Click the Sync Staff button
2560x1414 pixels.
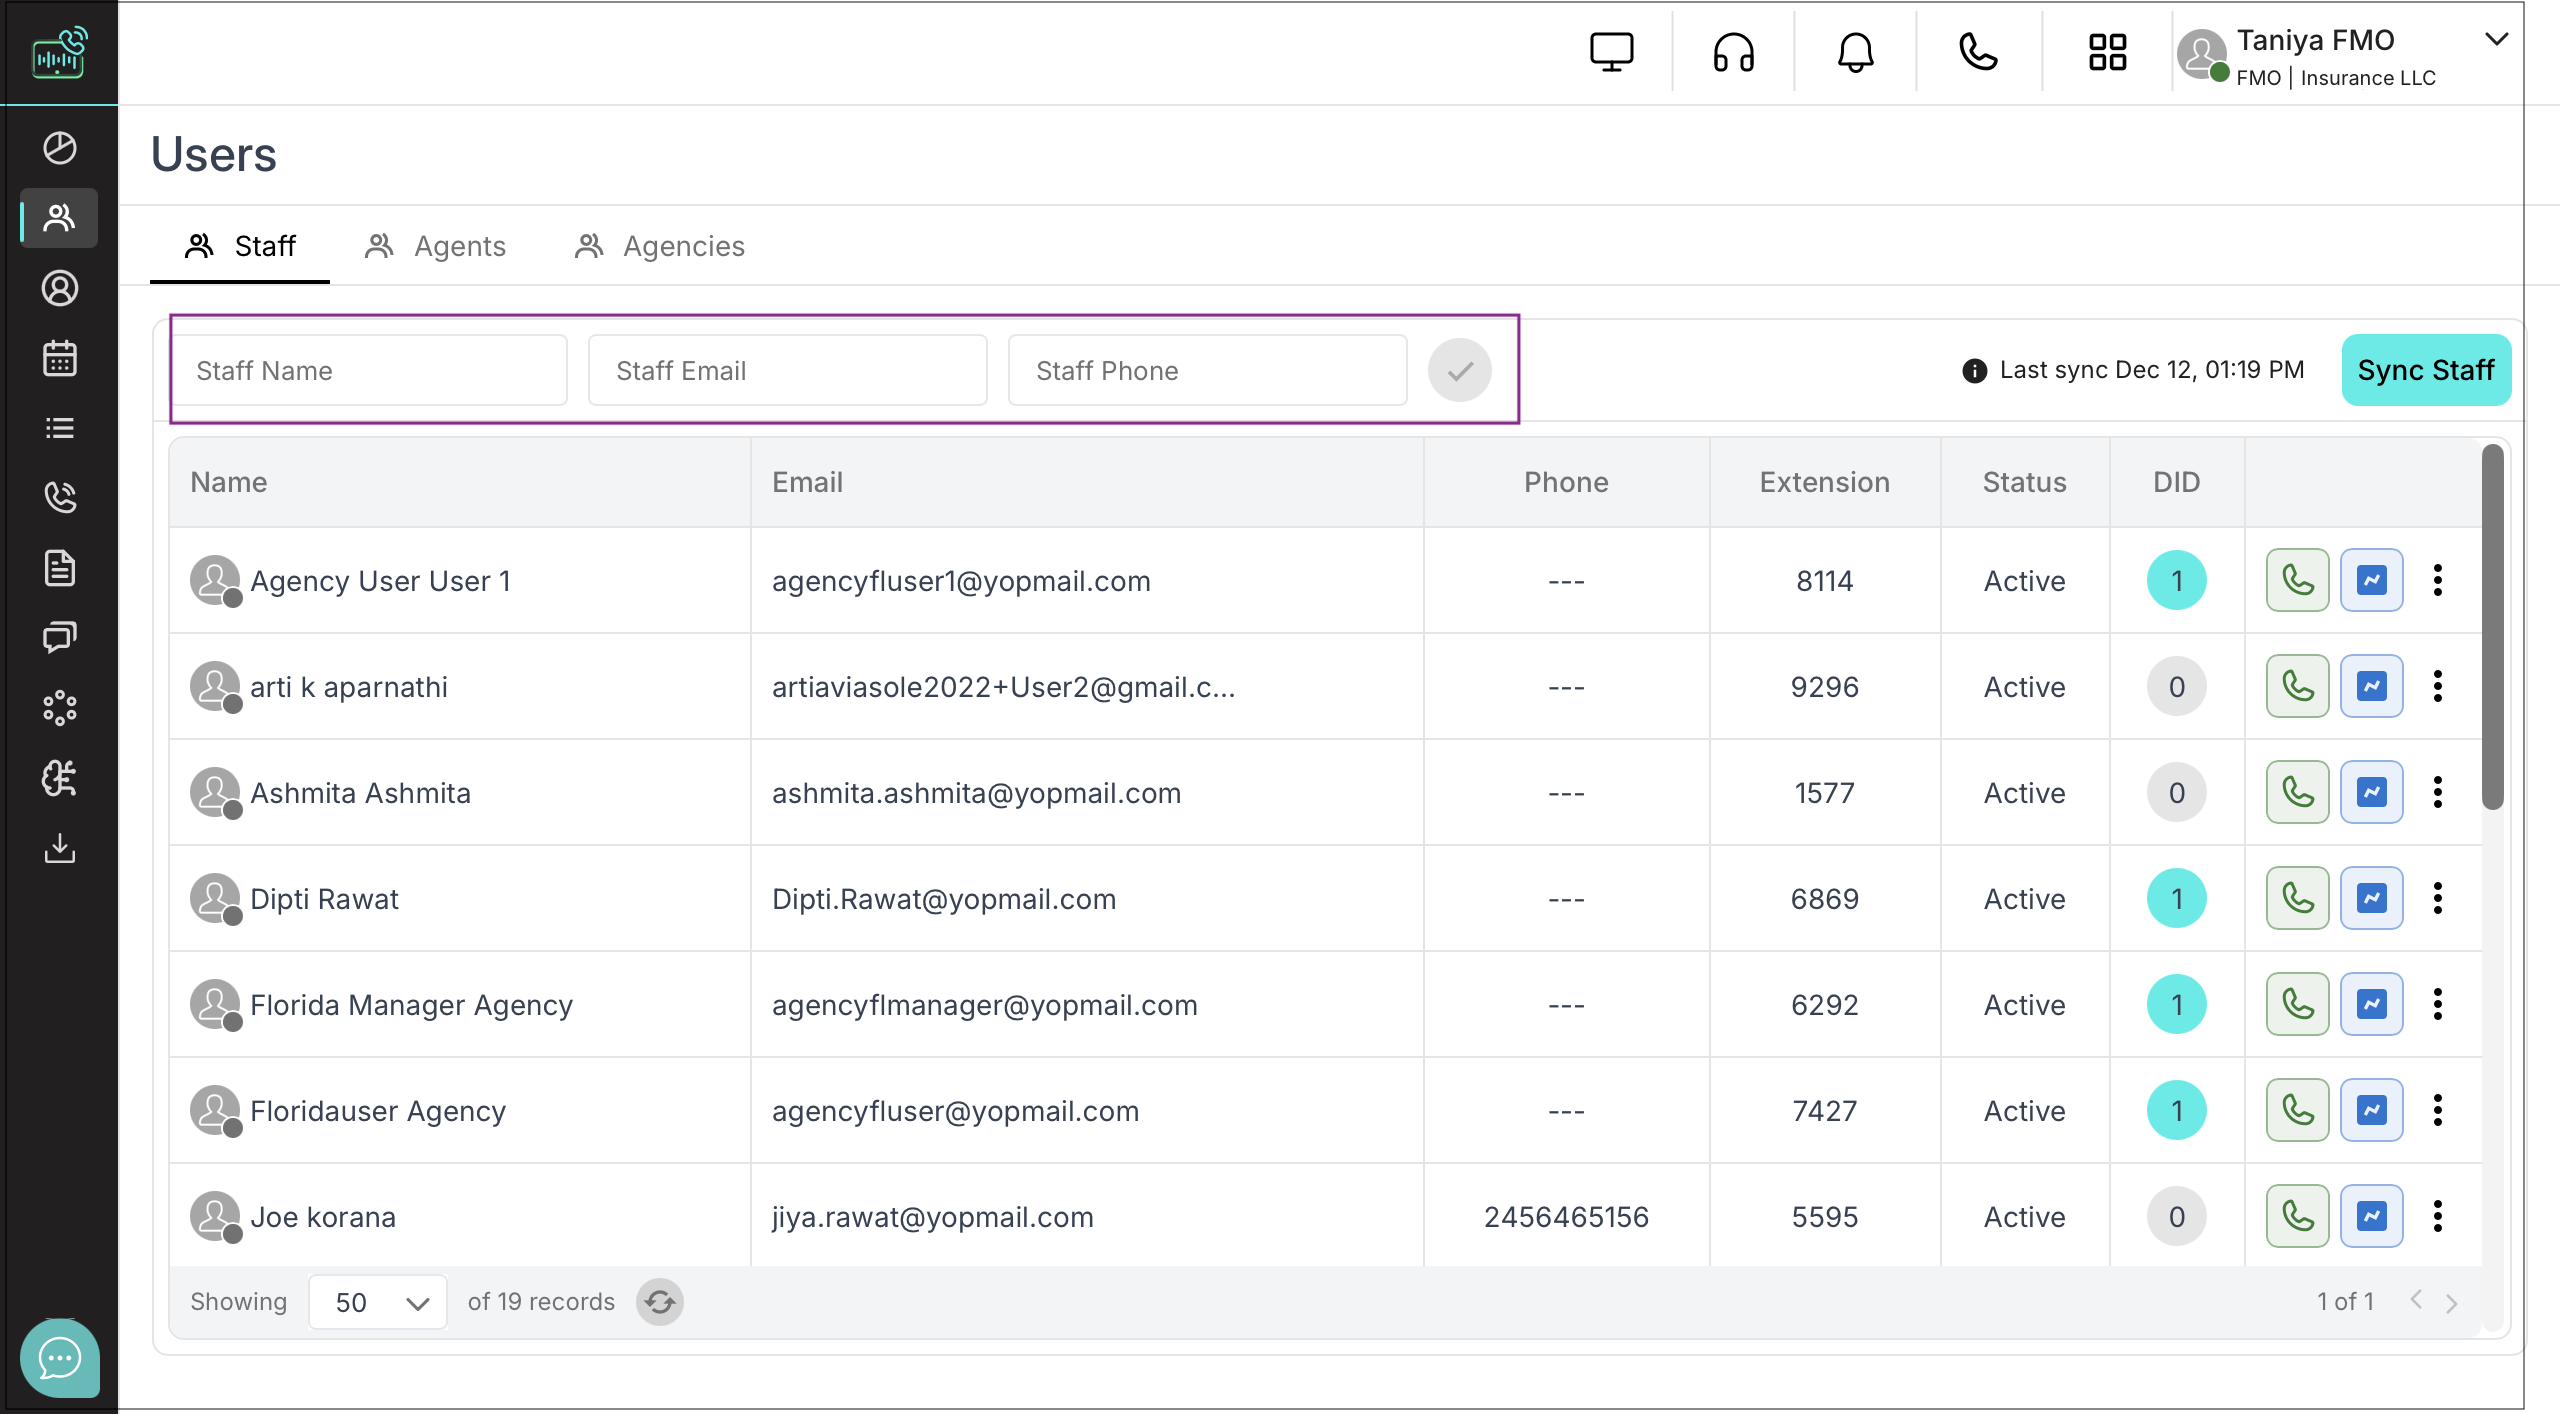2425,370
